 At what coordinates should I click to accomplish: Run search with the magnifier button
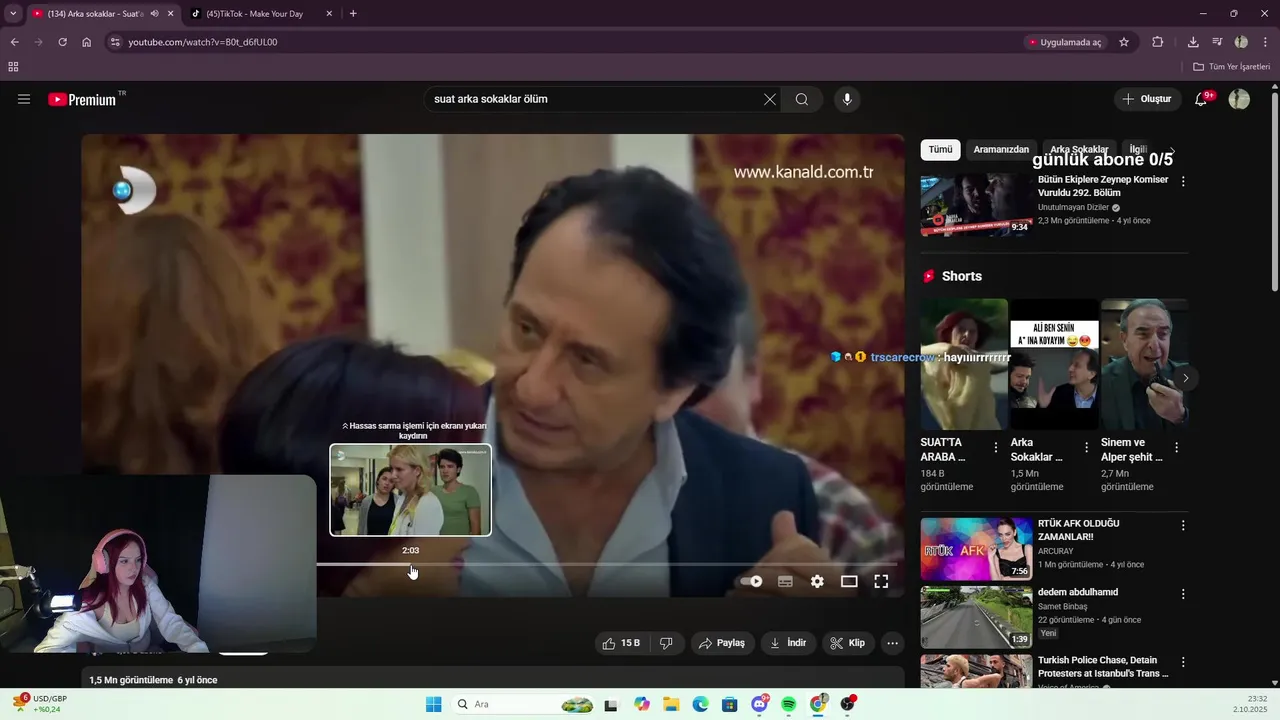tap(802, 99)
